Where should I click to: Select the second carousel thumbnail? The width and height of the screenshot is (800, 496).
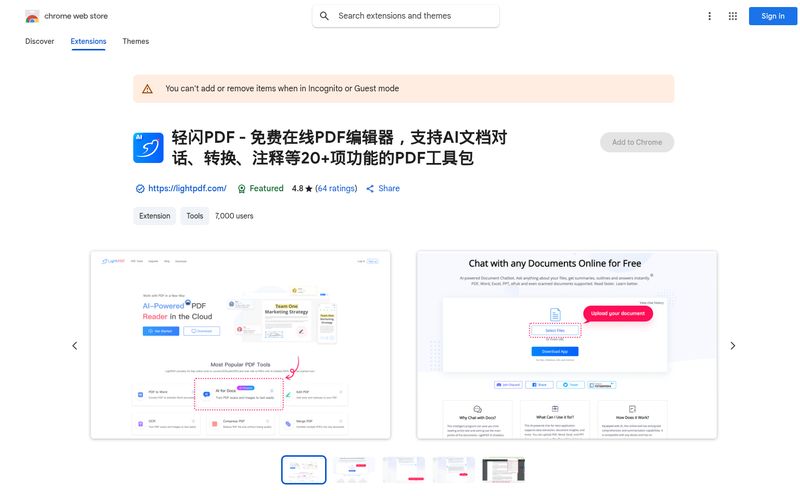[x=354, y=469]
